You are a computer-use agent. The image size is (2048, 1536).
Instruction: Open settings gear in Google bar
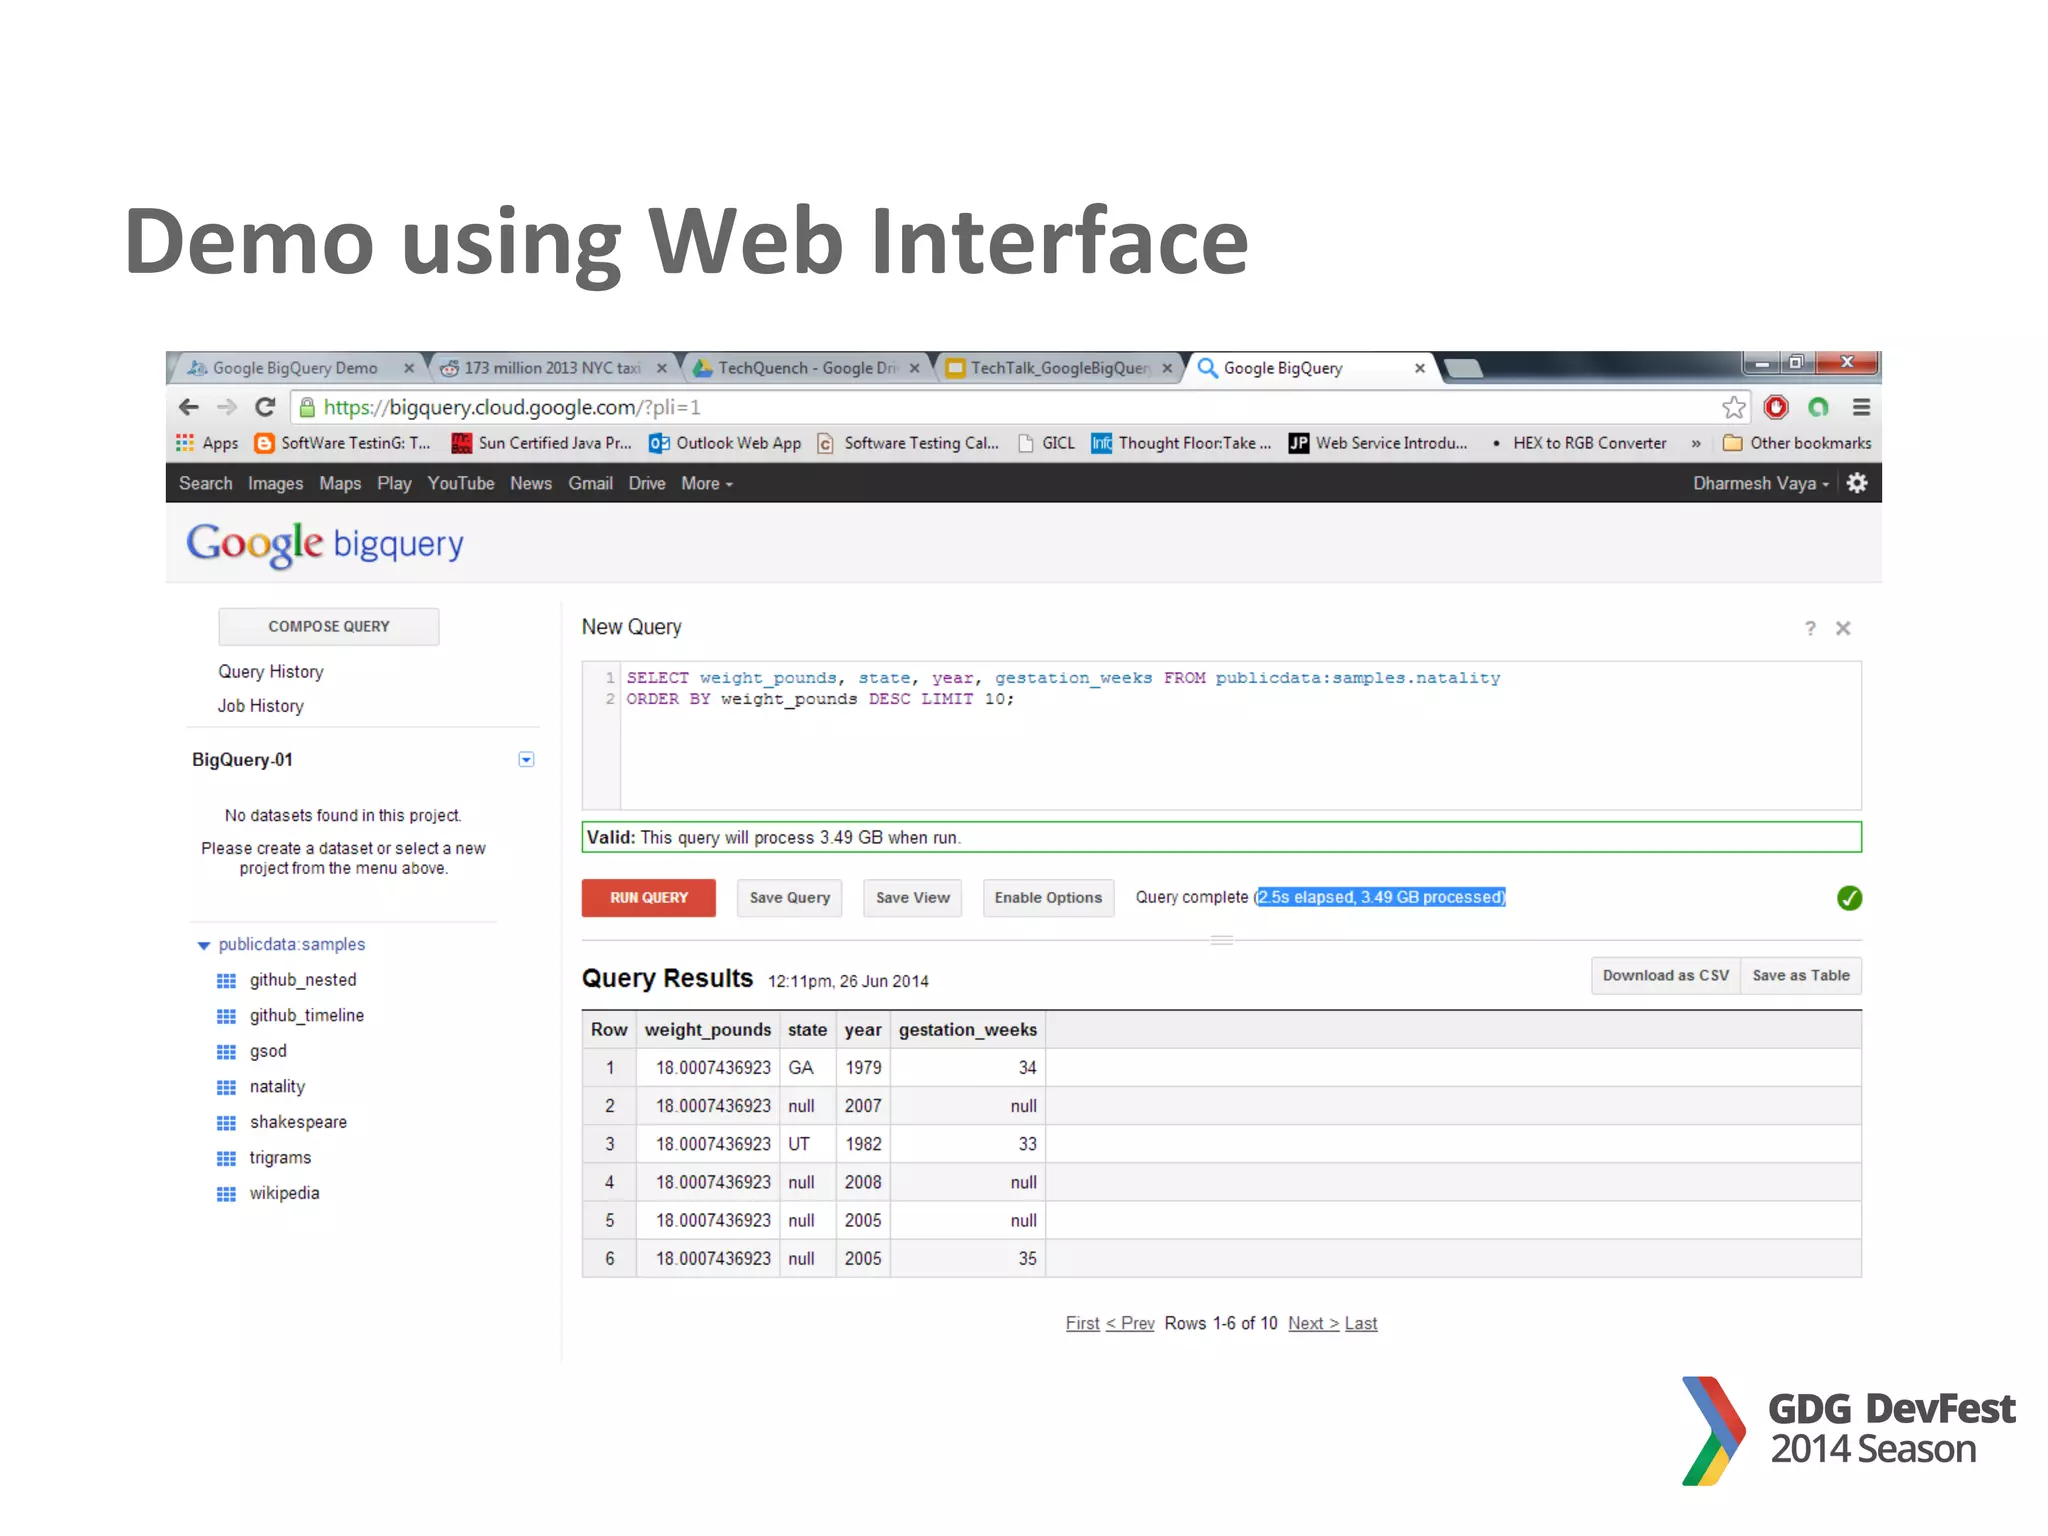[x=1857, y=483]
